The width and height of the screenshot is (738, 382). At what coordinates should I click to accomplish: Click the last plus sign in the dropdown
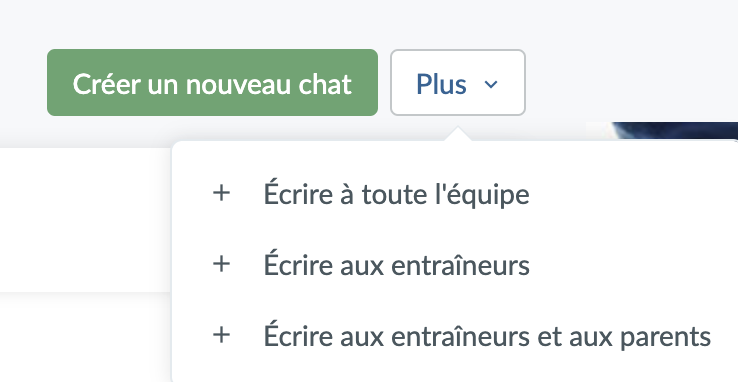(221, 335)
